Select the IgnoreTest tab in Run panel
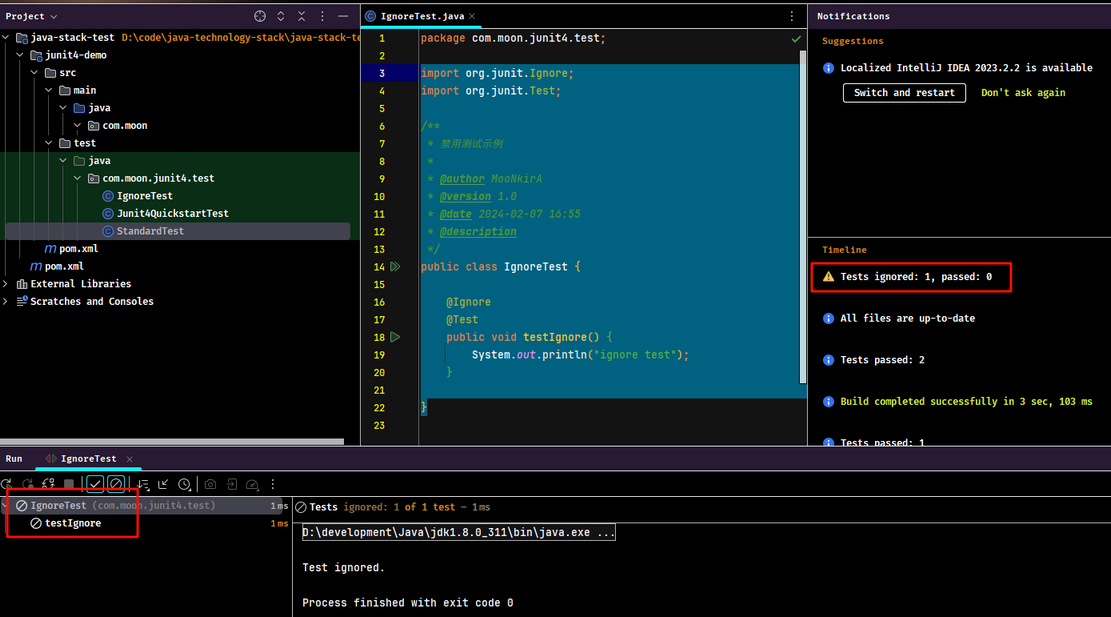The height and width of the screenshot is (617, 1111). pos(89,459)
